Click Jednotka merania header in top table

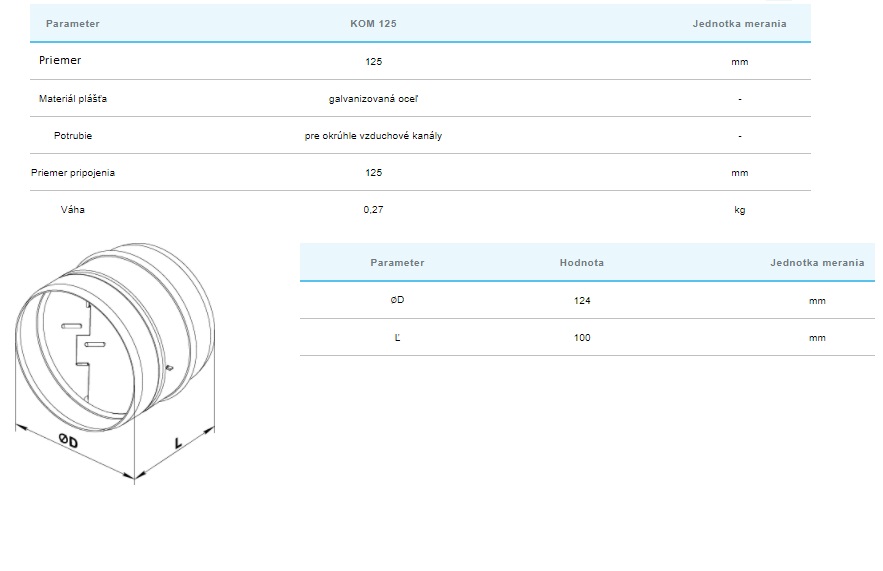click(x=739, y=23)
